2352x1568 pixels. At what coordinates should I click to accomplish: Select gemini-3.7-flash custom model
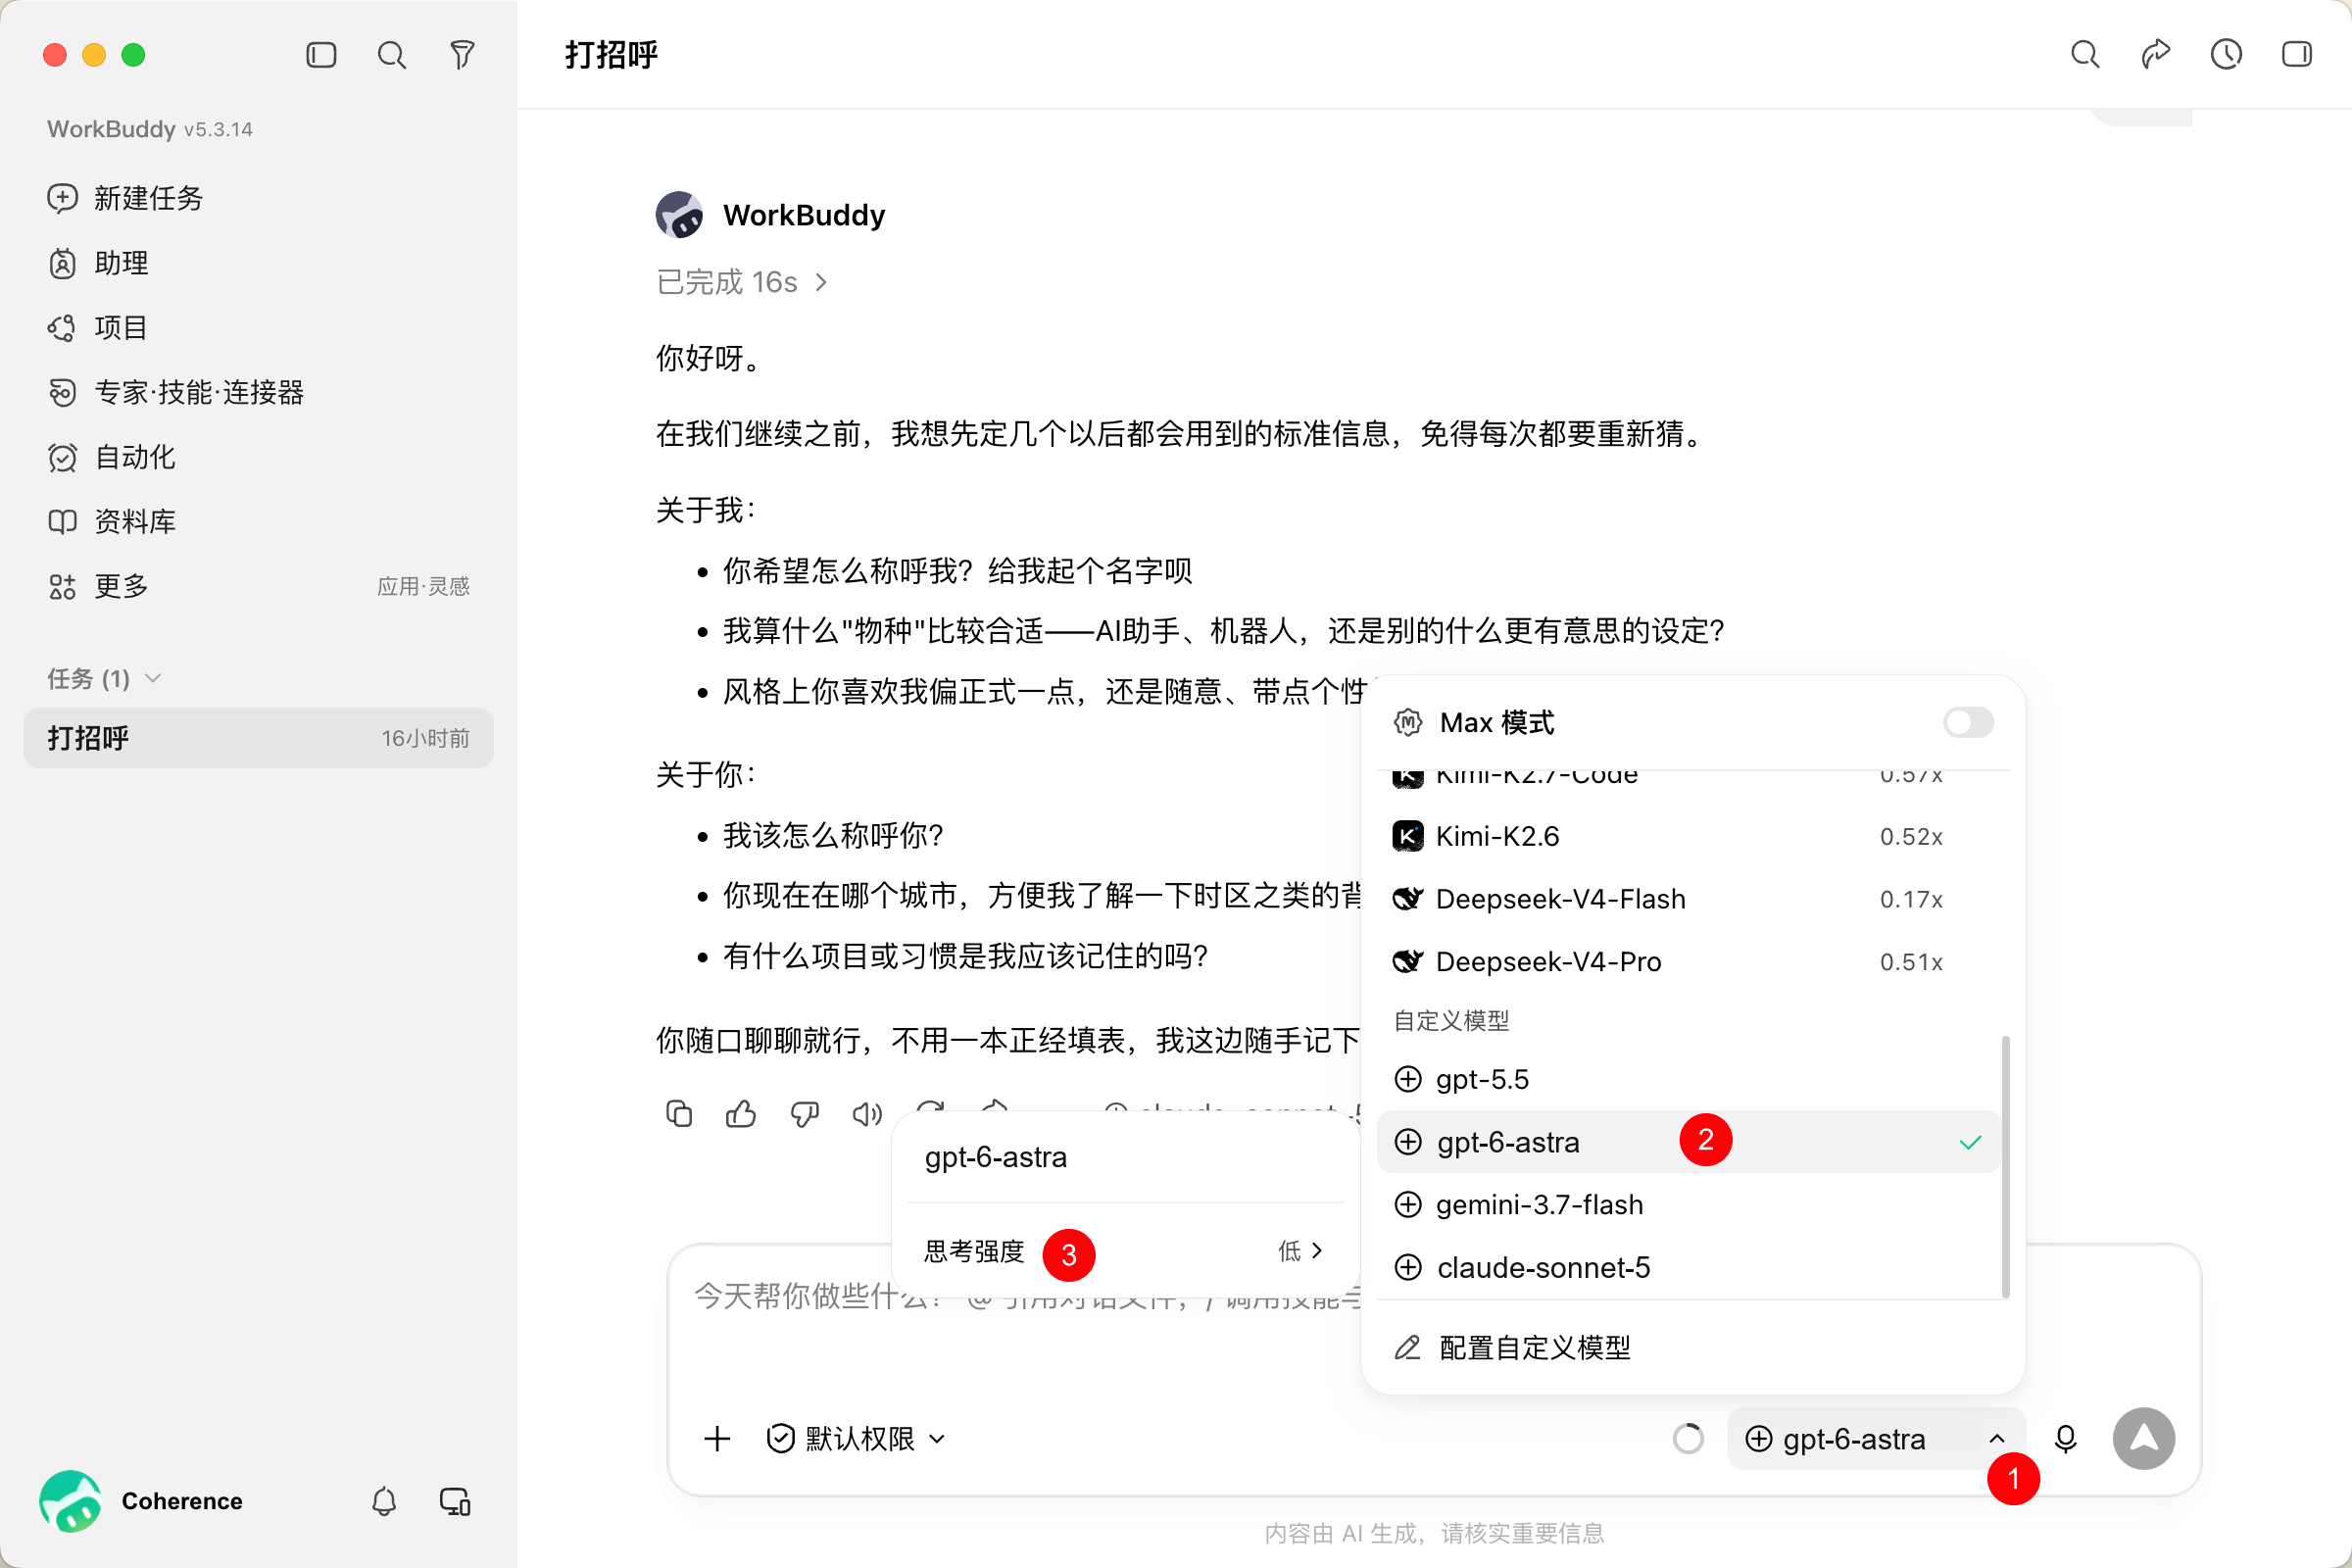pyautogui.click(x=1689, y=1205)
